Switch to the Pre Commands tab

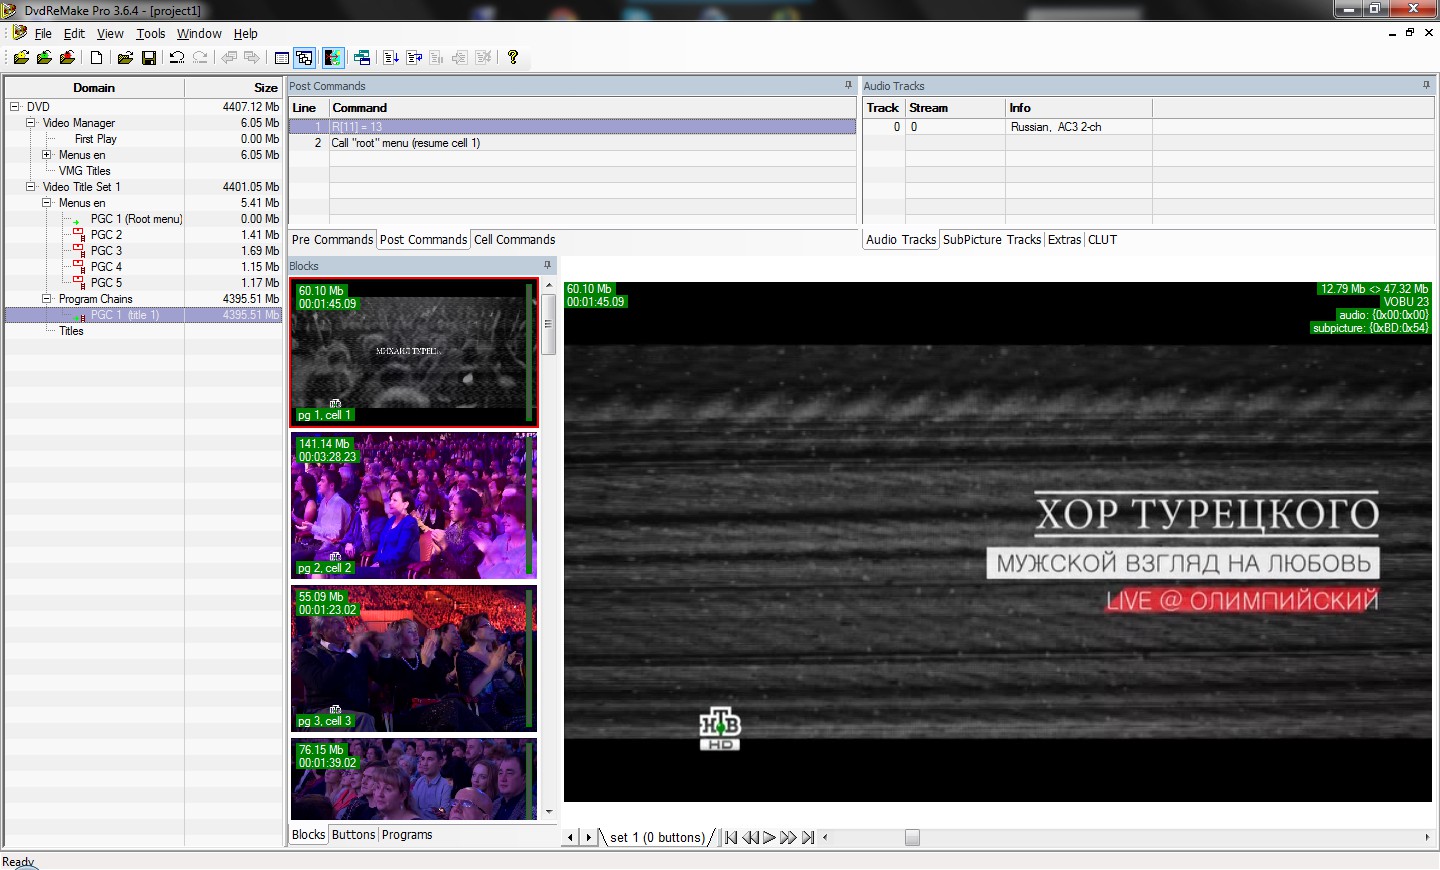[x=332, y=240]
